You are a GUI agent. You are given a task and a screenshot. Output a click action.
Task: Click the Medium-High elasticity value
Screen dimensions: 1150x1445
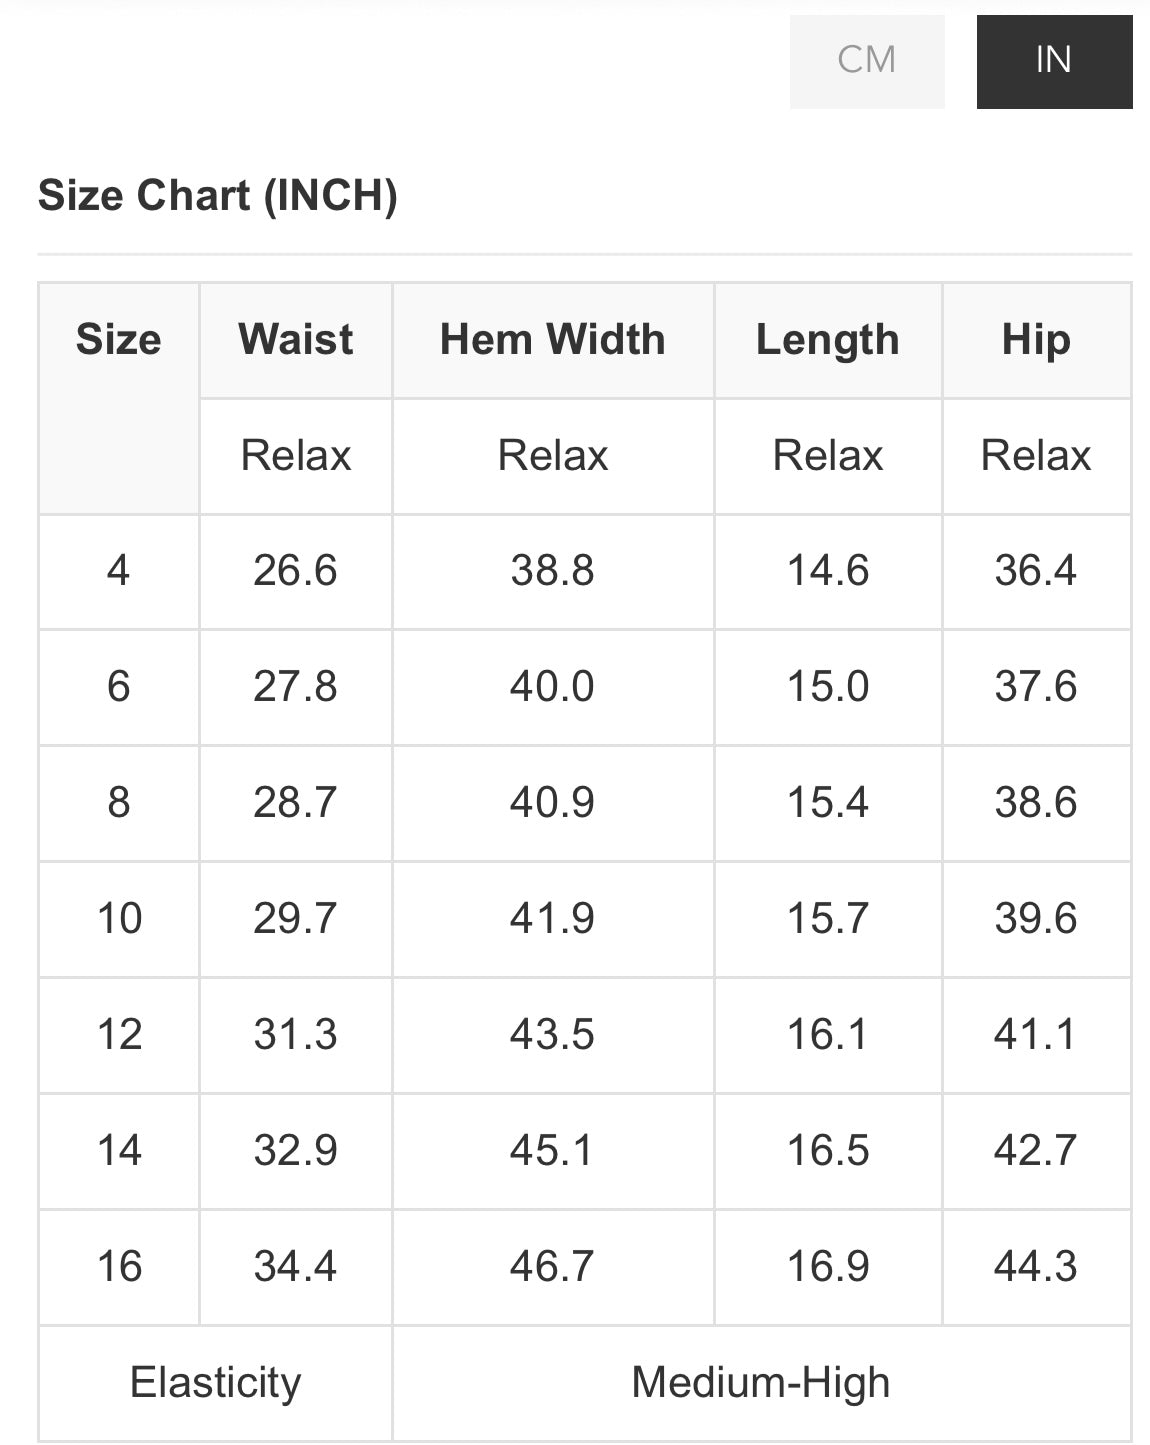761,1383
